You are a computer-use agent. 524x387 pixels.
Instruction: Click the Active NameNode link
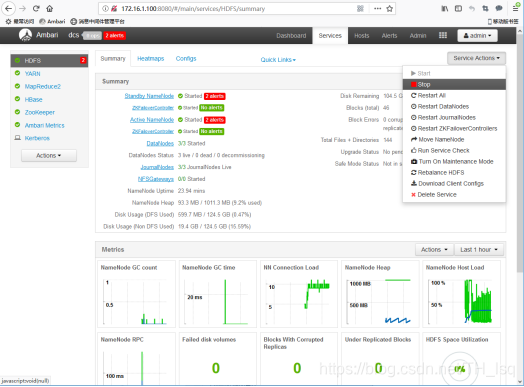(152, 120)
